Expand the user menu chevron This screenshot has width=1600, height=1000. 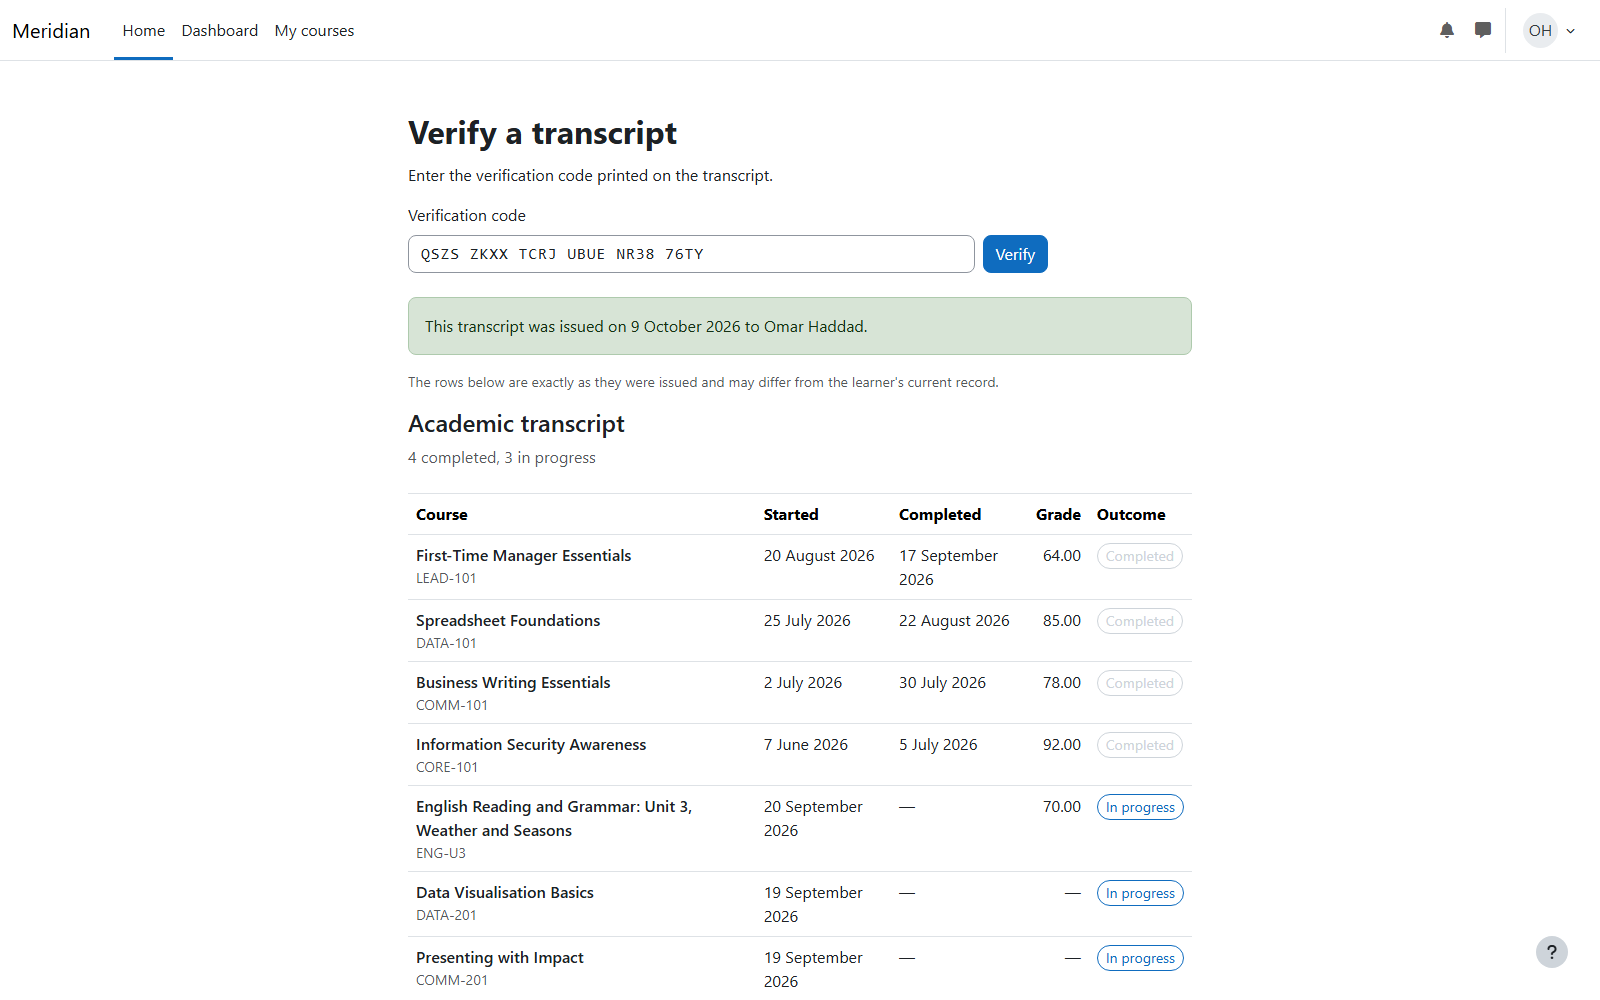1571,31
